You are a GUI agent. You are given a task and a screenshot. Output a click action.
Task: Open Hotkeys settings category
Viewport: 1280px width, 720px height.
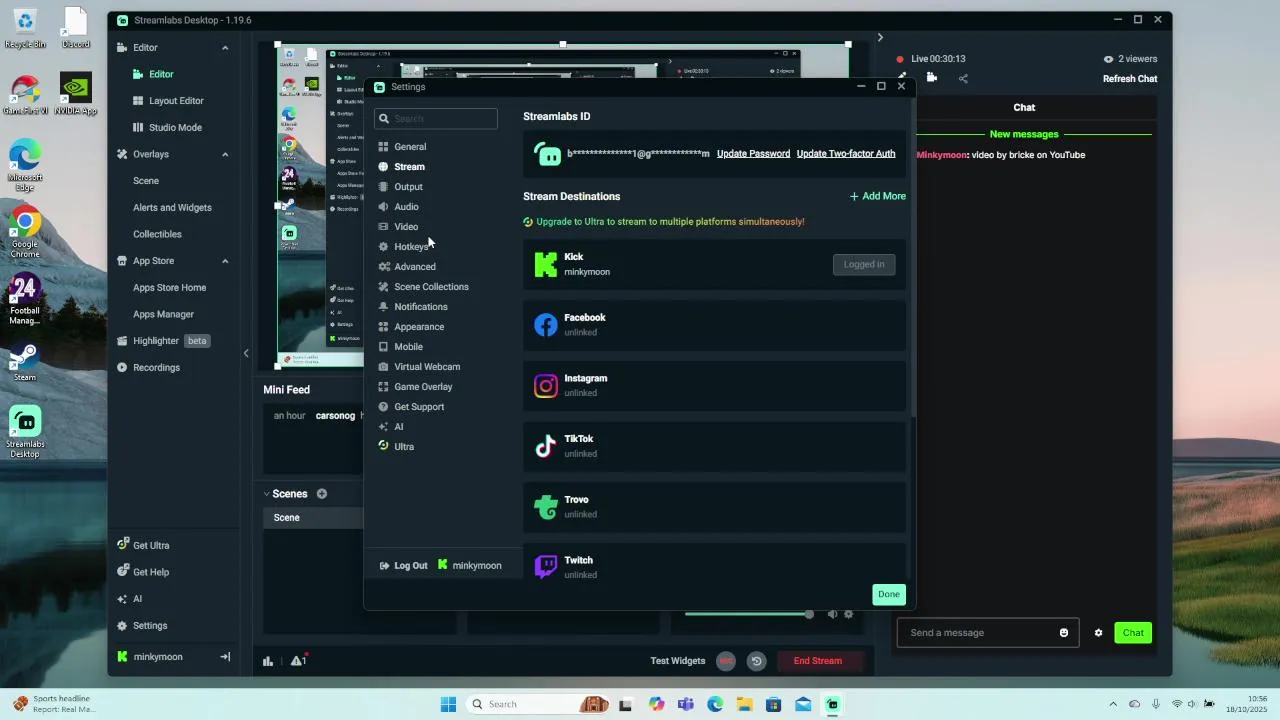411,247
